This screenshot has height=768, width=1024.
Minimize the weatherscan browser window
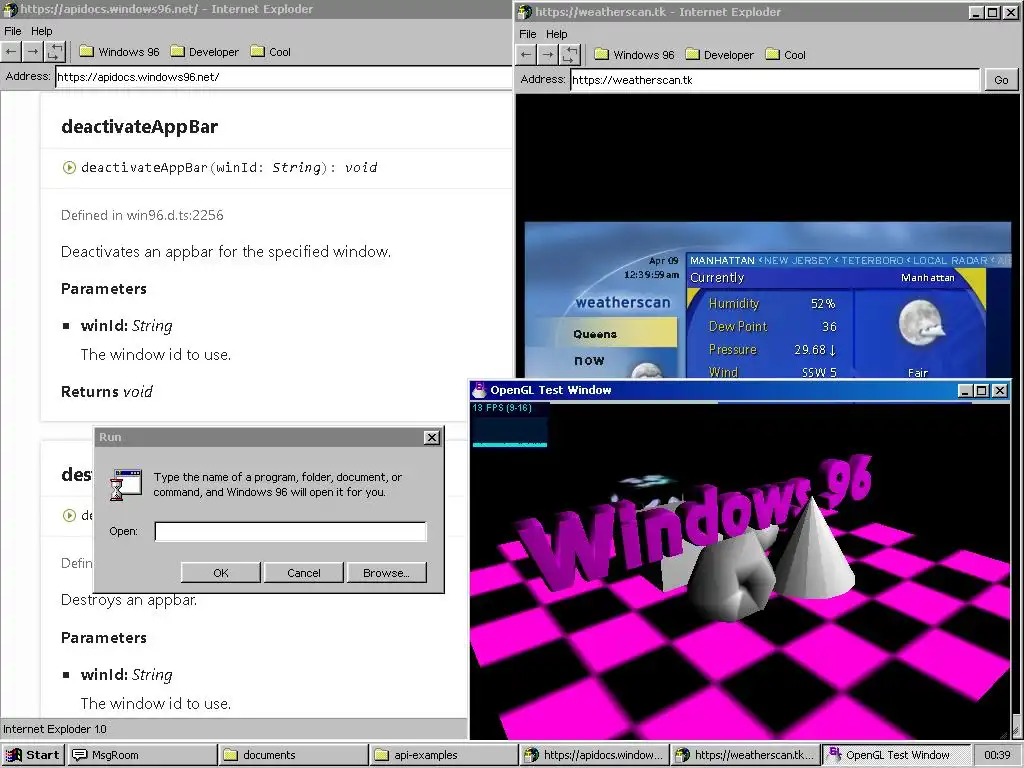976,12
